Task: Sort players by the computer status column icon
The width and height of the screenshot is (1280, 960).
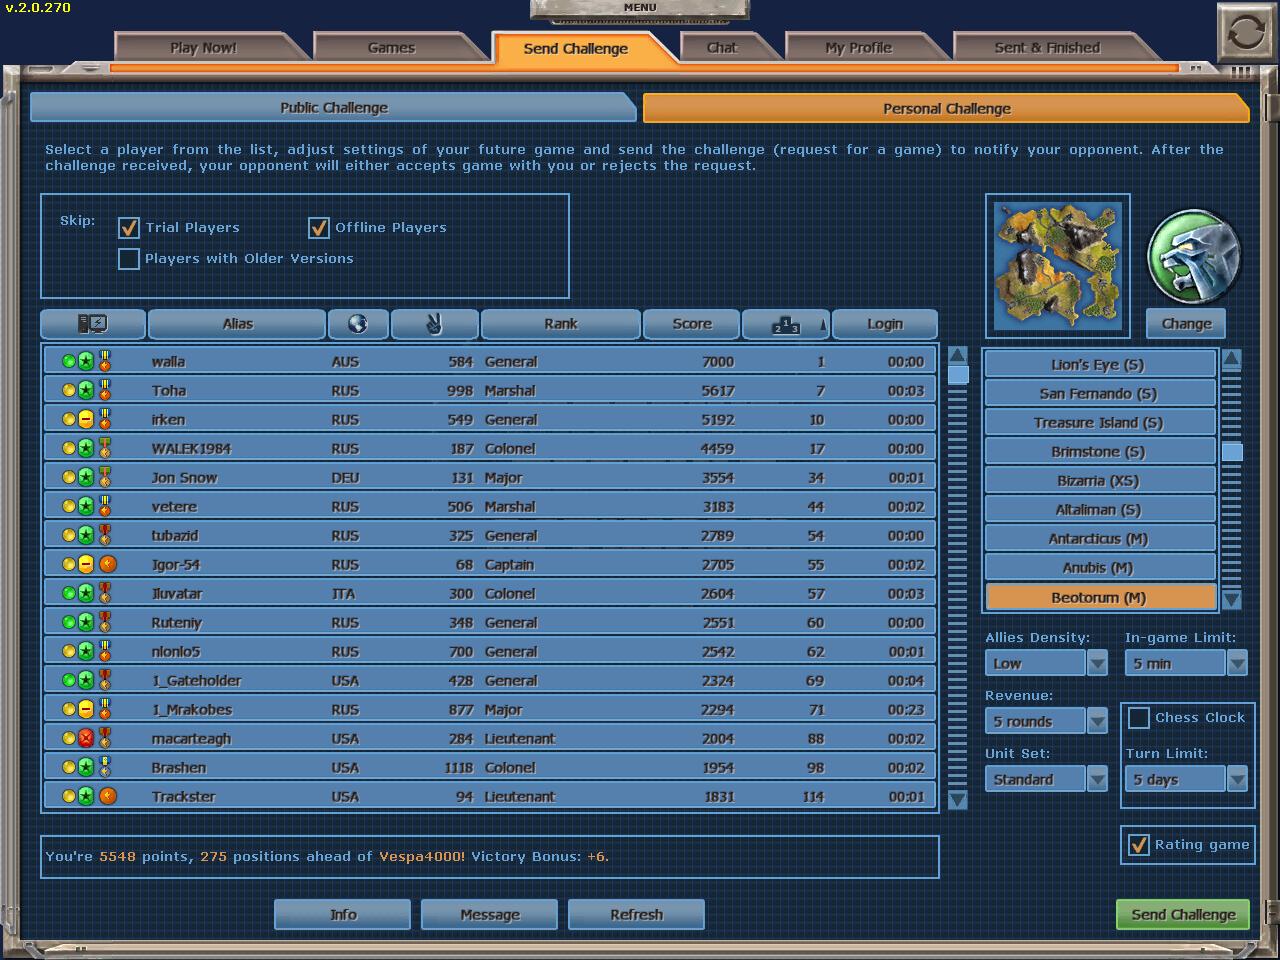Action: (93, 324)
